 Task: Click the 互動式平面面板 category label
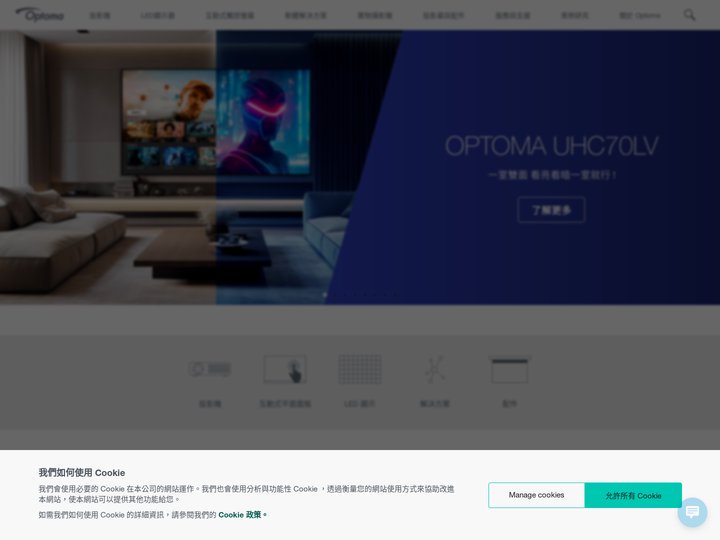(285, 404)
